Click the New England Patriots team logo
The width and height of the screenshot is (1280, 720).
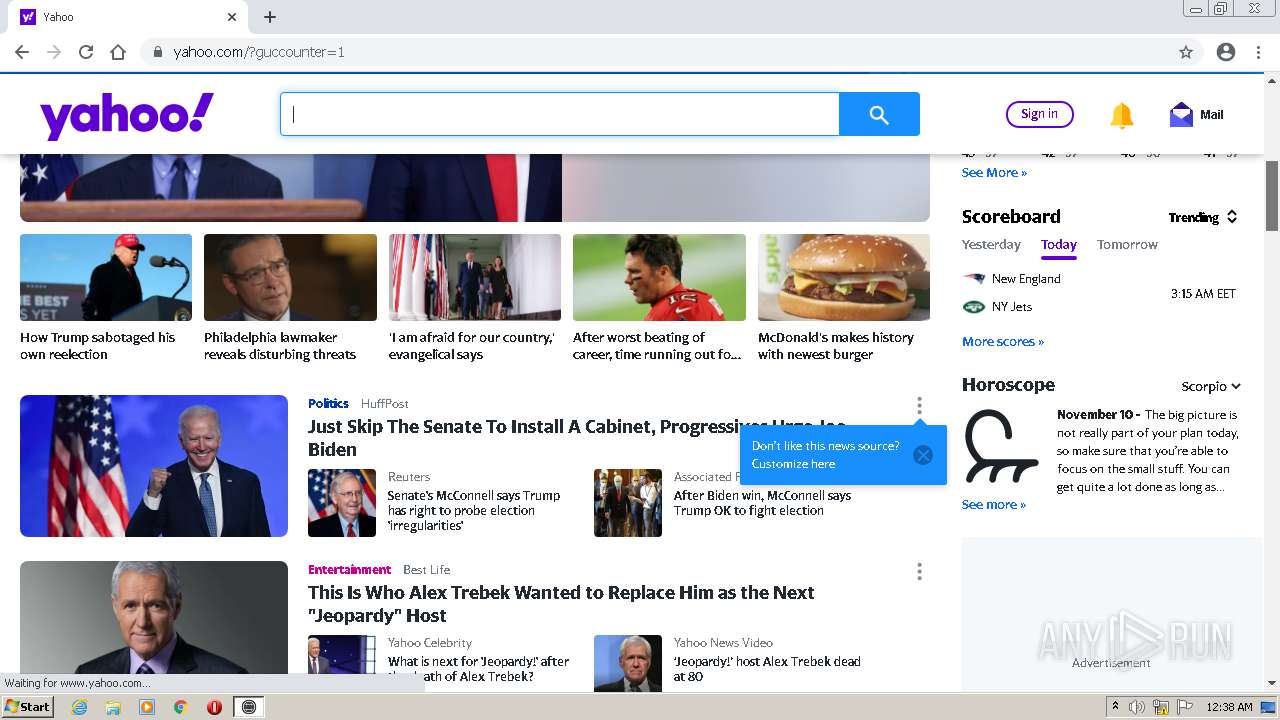tap(974, 279)
